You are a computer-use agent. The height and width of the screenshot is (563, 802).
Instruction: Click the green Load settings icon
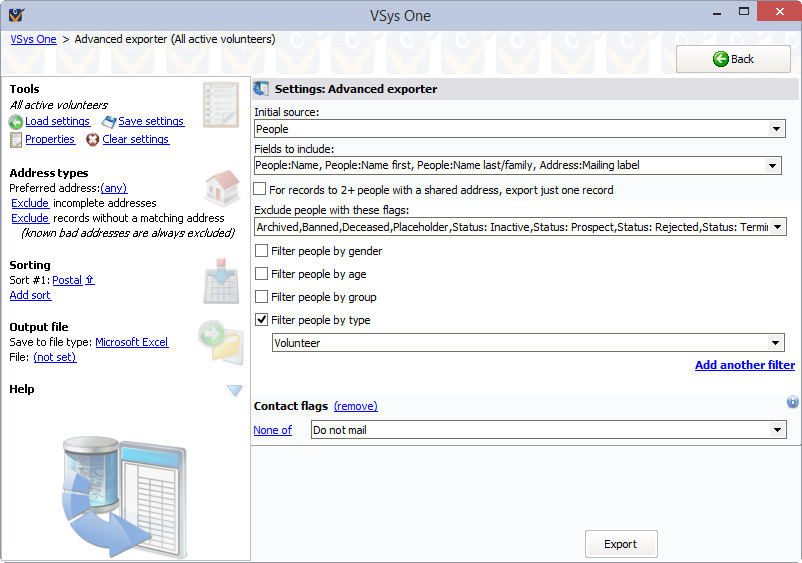(x=16, y=122)
